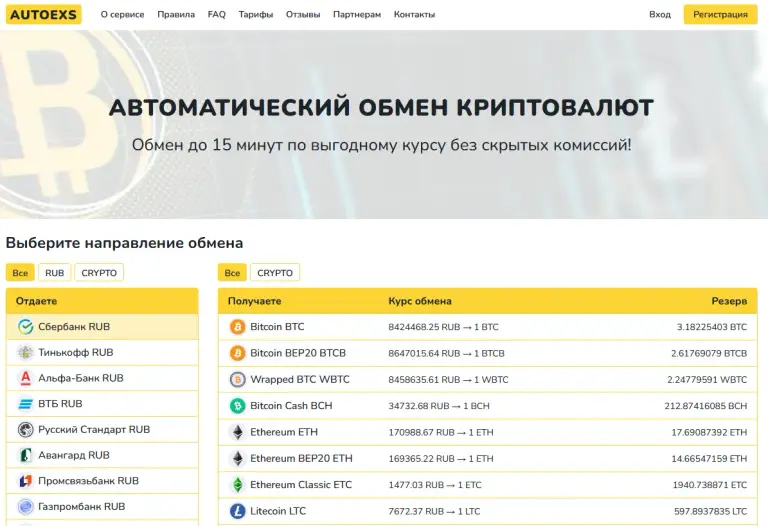Screen dimensions: 768x526
Task: Click the Газпромбанк round icon
Action: point(25,507)
